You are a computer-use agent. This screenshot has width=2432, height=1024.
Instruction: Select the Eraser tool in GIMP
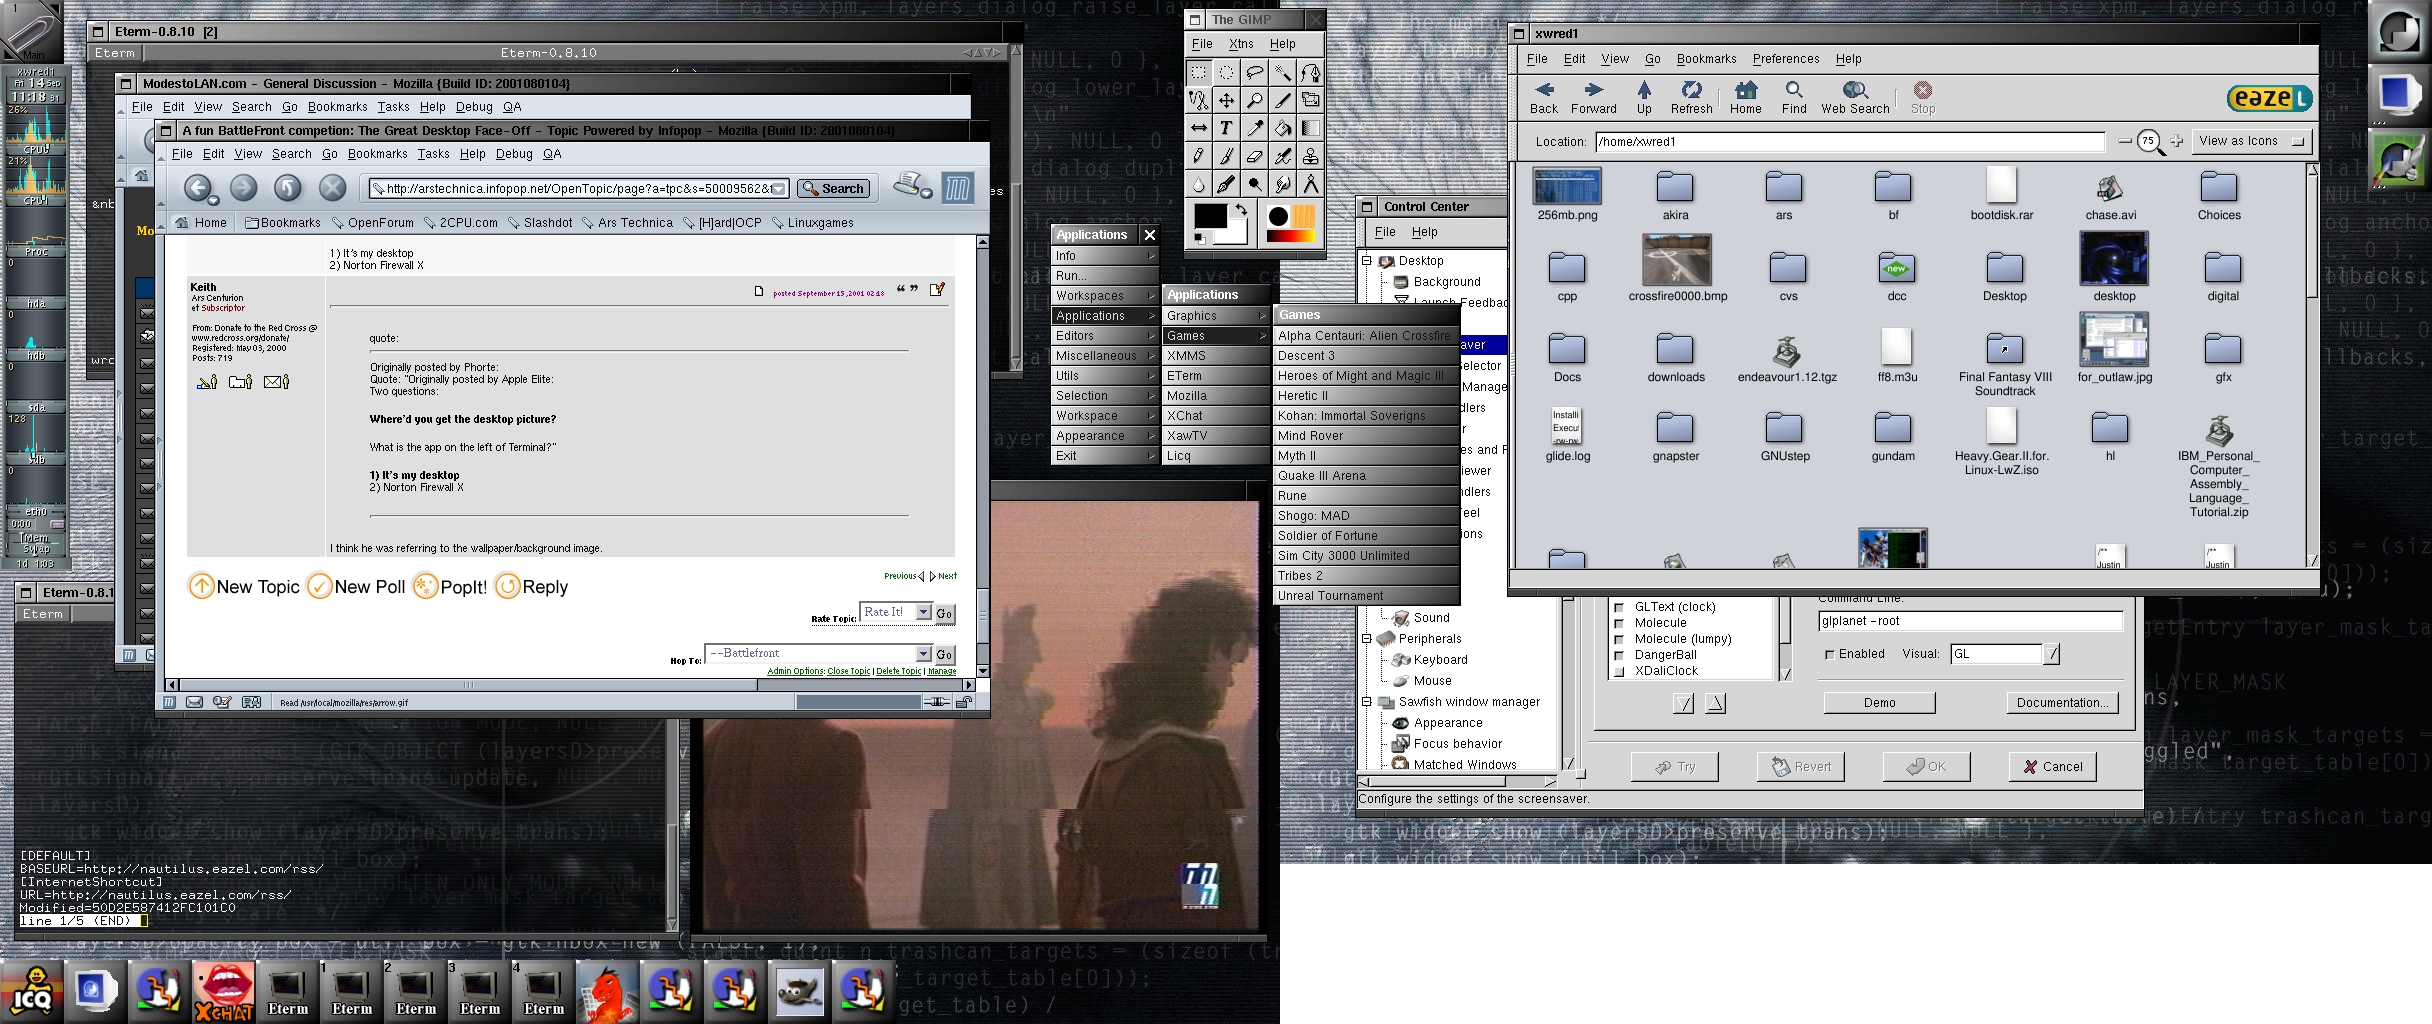click(1254, 156)
